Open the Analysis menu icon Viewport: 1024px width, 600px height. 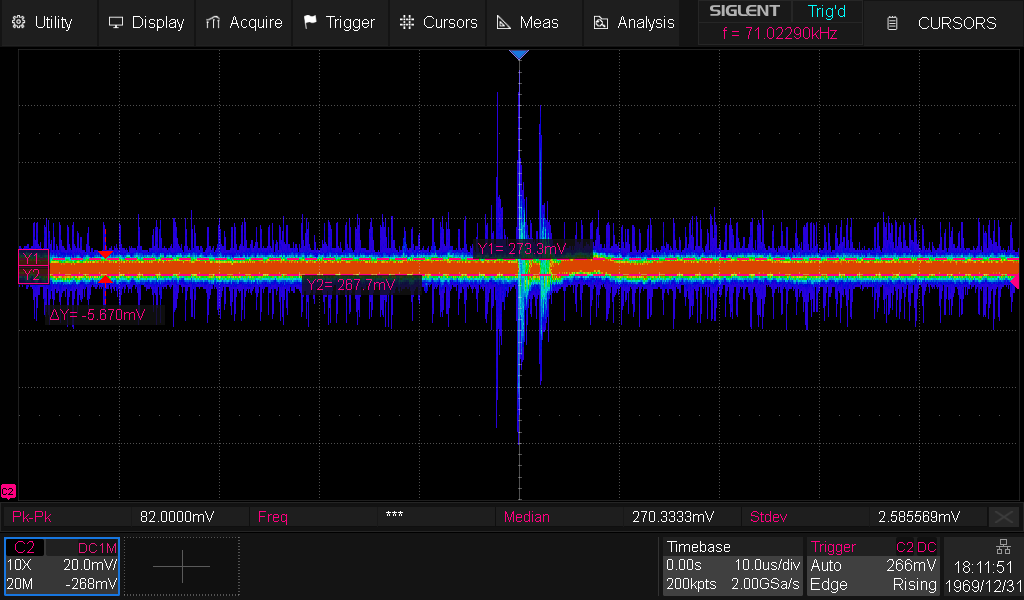[600, 22]
